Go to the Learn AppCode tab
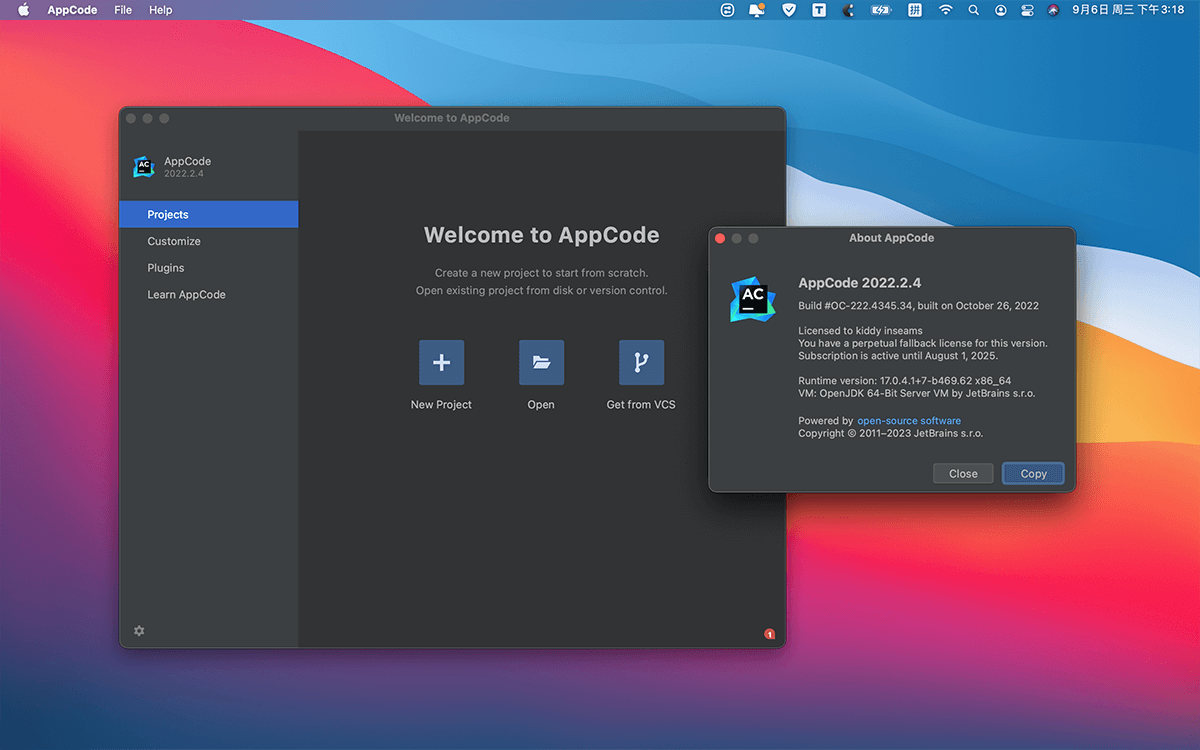The height and width of the screenshot is (750, 1200). tap(209, 295)
